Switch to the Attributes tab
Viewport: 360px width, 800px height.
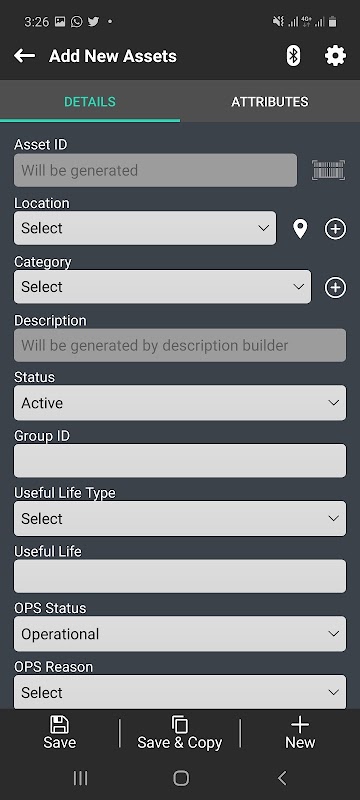click(x=270, y=102)
